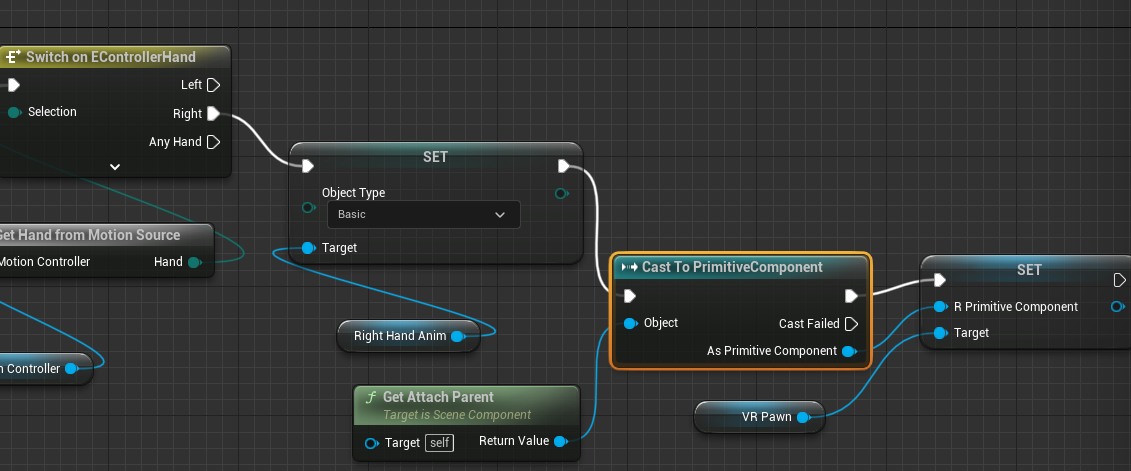
Task: Select the second SET node header
Action: point(1029,270)
